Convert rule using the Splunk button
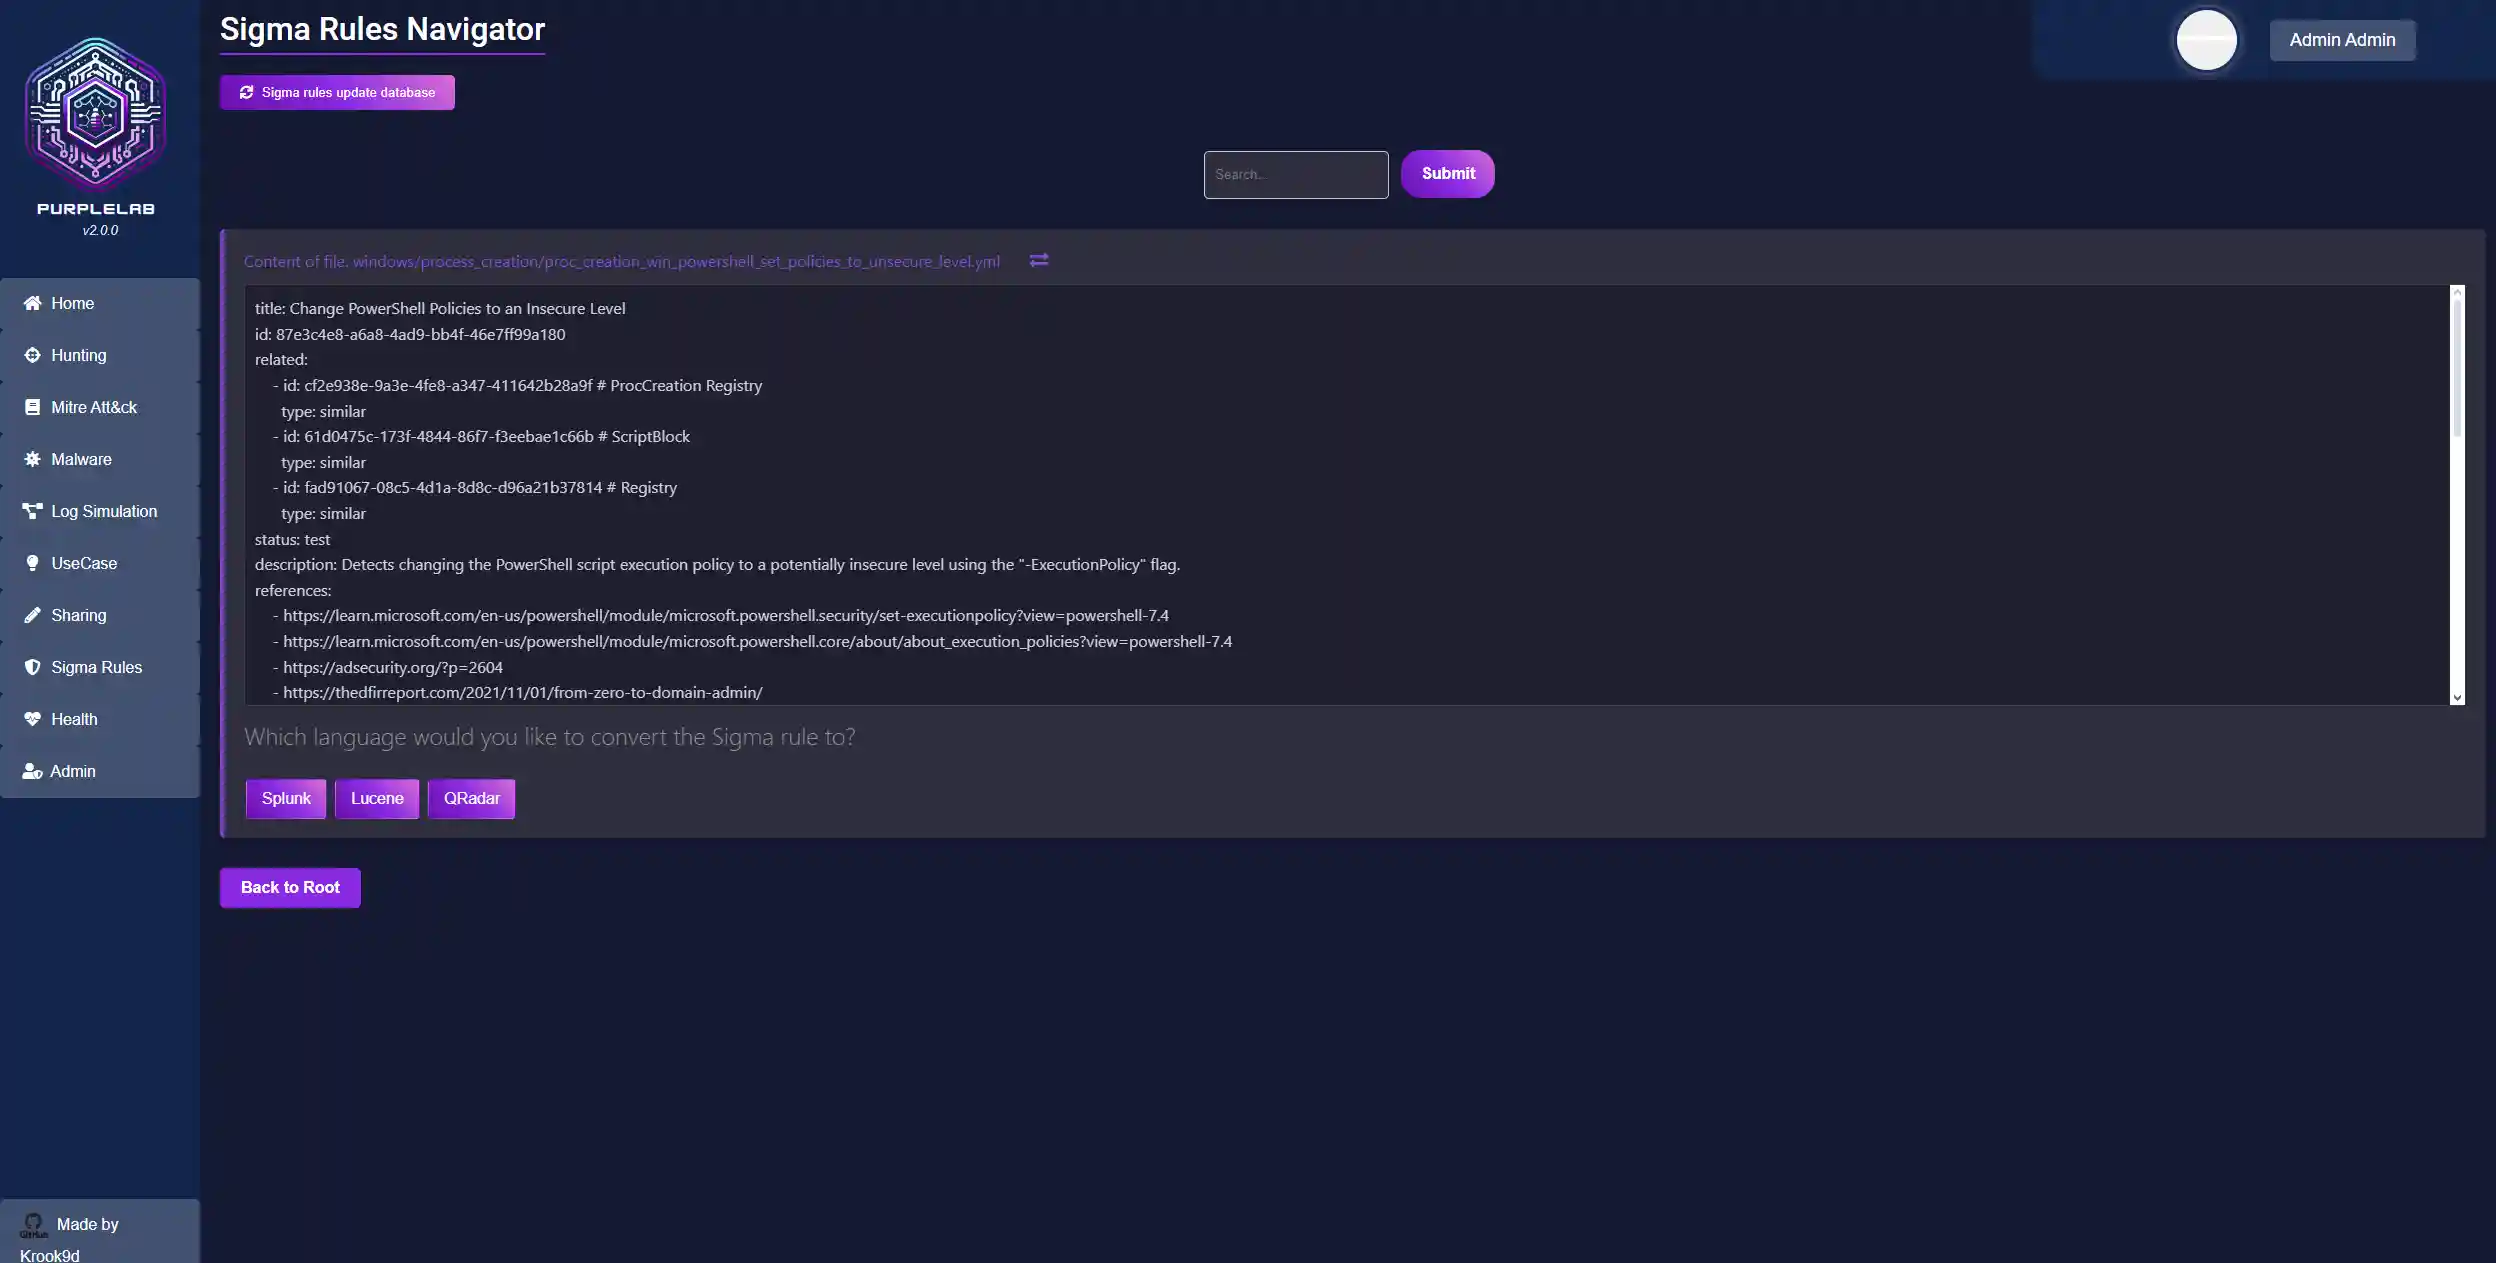This screenshot has width=2496, height=1263. click(285, 798)
